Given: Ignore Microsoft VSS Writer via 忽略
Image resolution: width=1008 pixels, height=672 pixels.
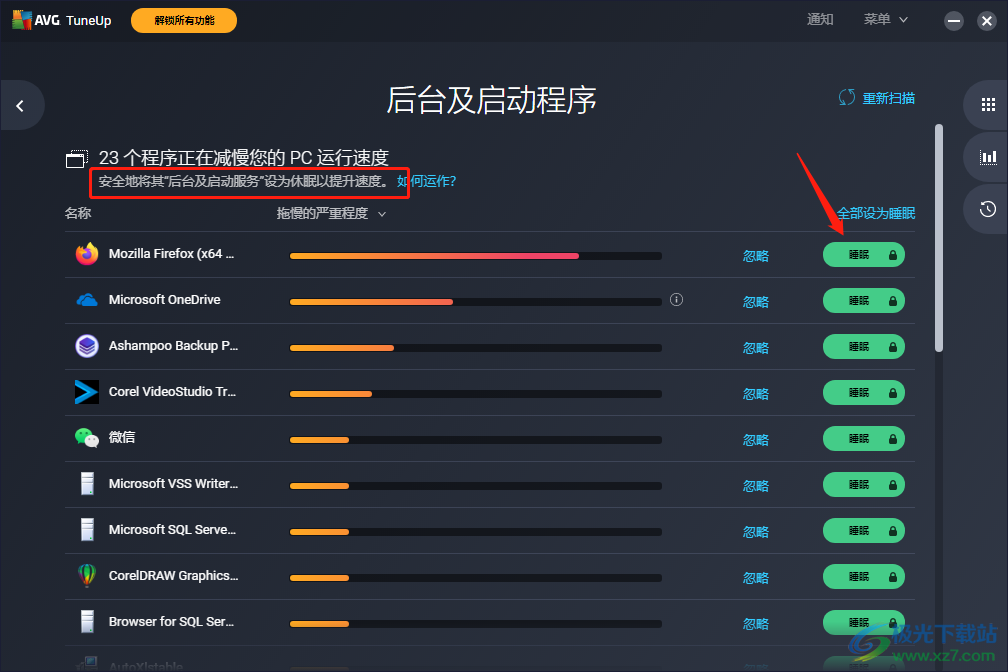Looking at the screenshot, I should point(756,486).
